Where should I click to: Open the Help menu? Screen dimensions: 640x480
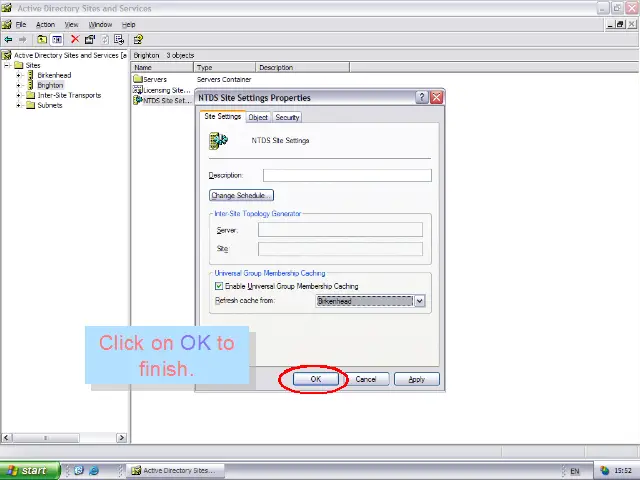pyautogui.click(x=129, y=24)
